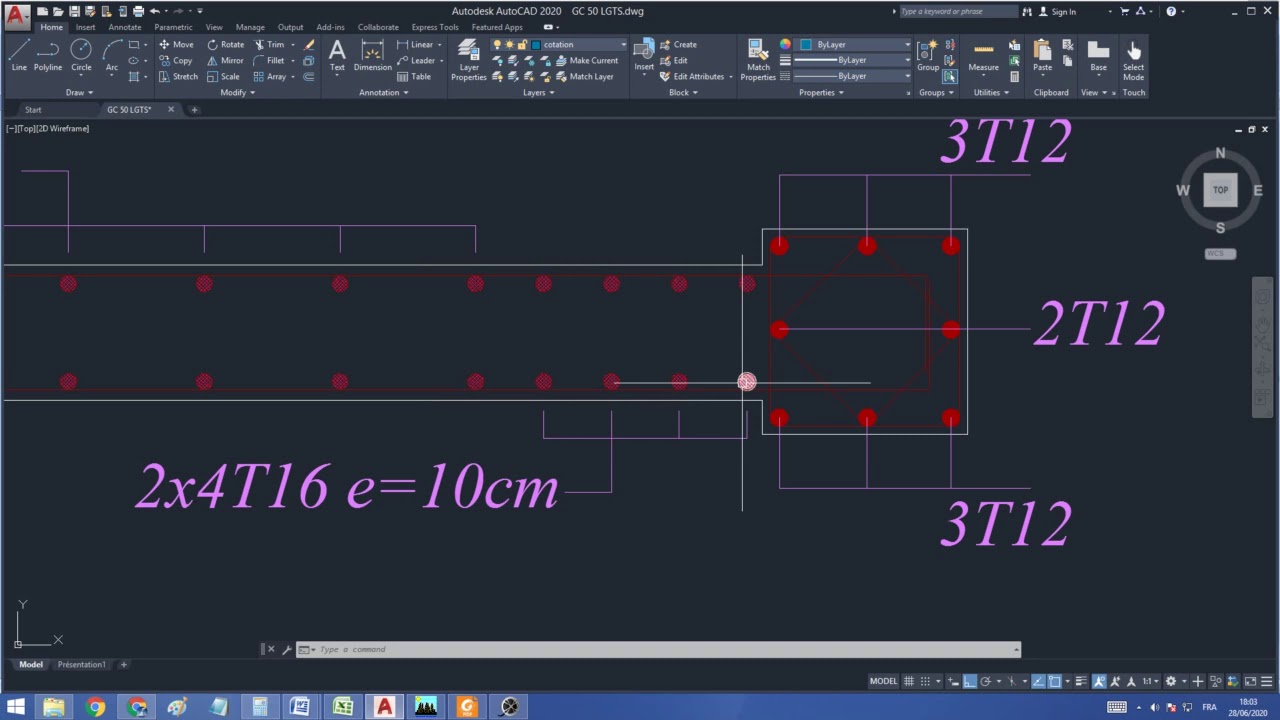Click the Paste clipboard tool
Viewport: 1280px width, 720px height.
tap(1042, 56)
